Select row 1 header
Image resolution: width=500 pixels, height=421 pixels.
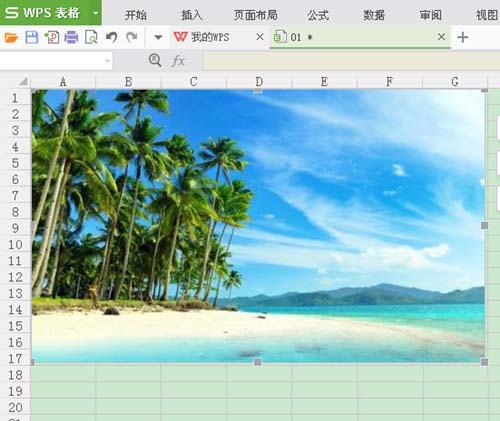coord(15,98)
